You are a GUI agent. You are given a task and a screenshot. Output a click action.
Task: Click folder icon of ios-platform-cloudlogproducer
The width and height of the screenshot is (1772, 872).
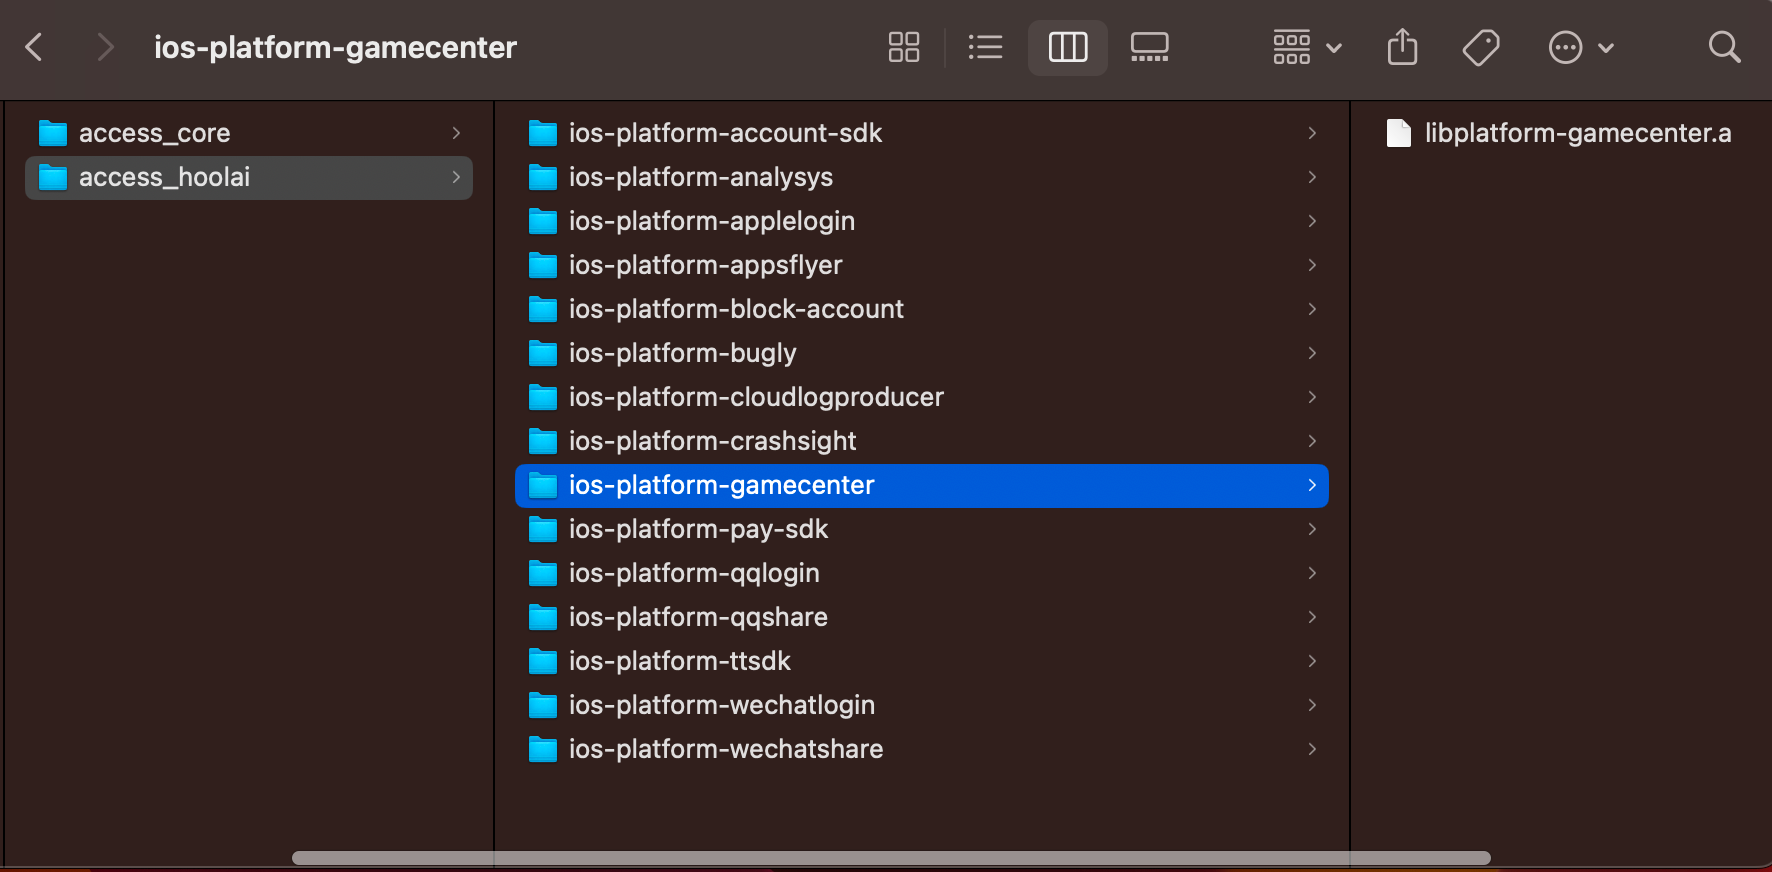click(543, 397)
